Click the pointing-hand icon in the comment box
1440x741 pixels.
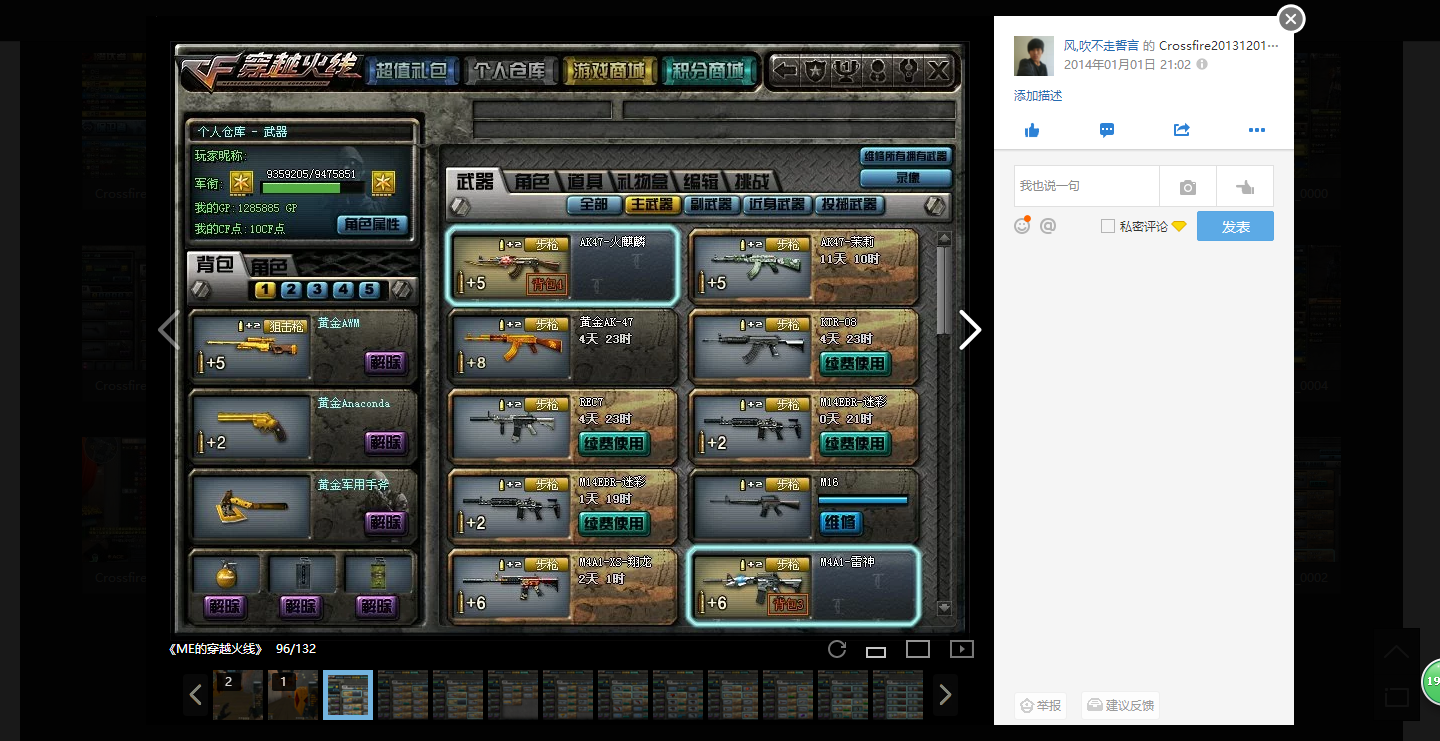pos(1245,187)
